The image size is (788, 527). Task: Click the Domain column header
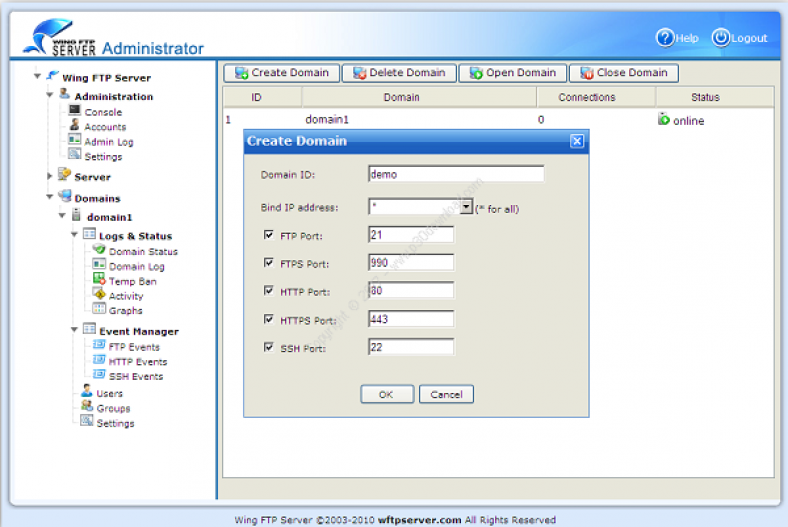(x=419, y=97)
